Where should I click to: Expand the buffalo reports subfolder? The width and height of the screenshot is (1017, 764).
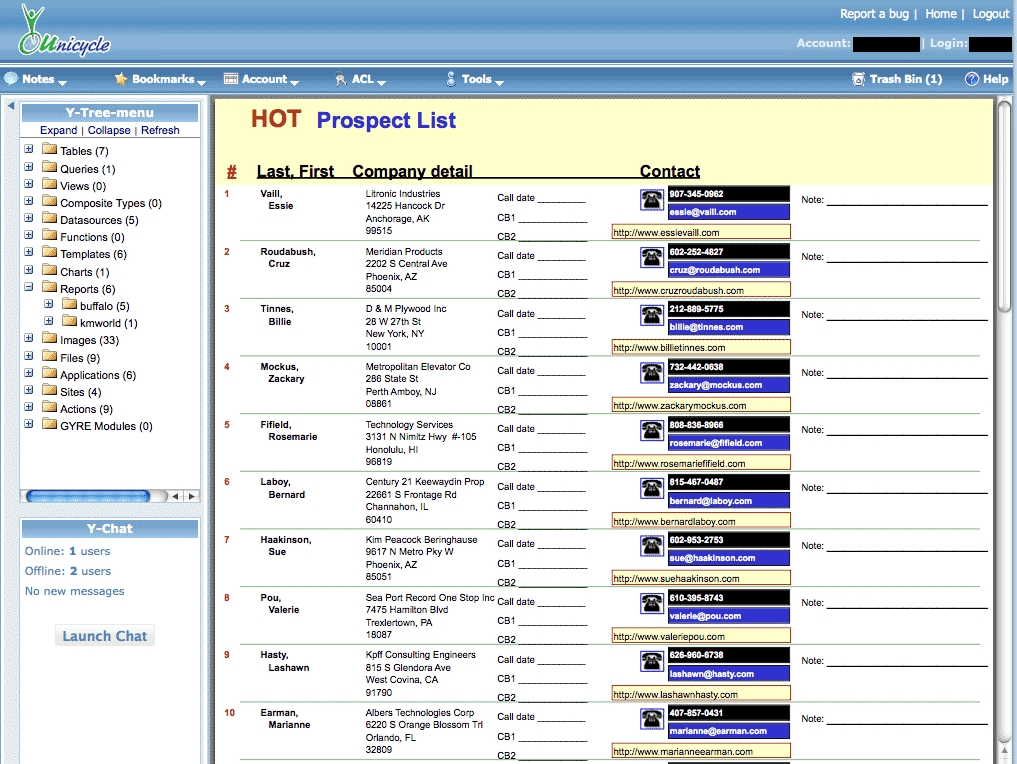[49, 305]
